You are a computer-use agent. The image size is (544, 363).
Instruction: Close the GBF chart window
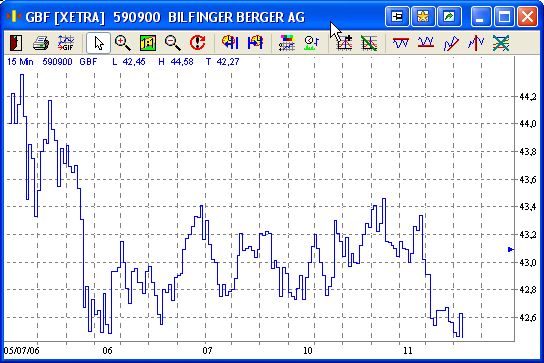(x=527, y=16)
